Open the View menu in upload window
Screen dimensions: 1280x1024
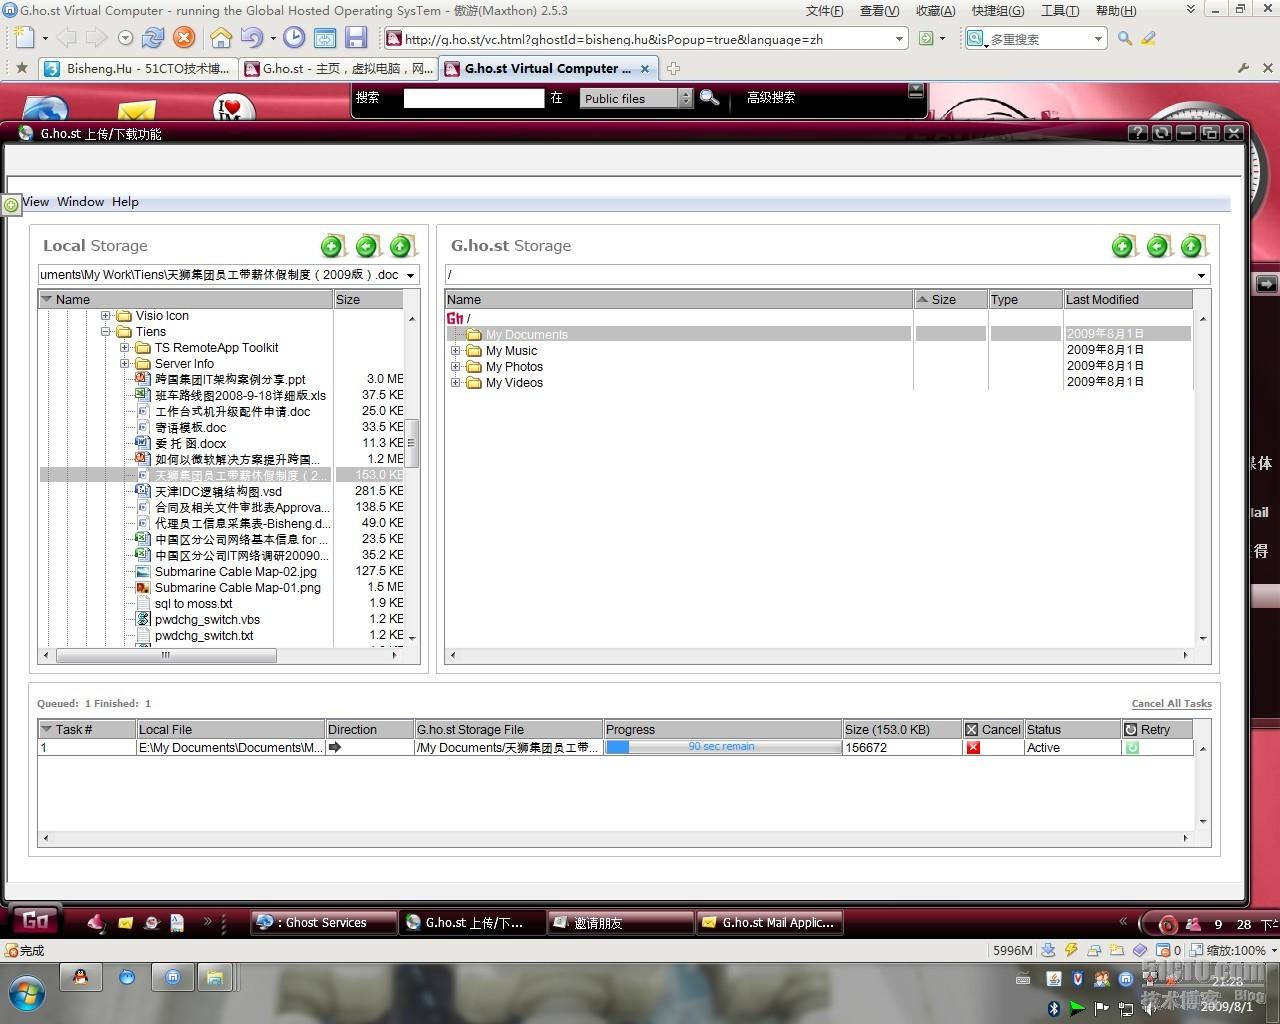[x=35, y=202]
